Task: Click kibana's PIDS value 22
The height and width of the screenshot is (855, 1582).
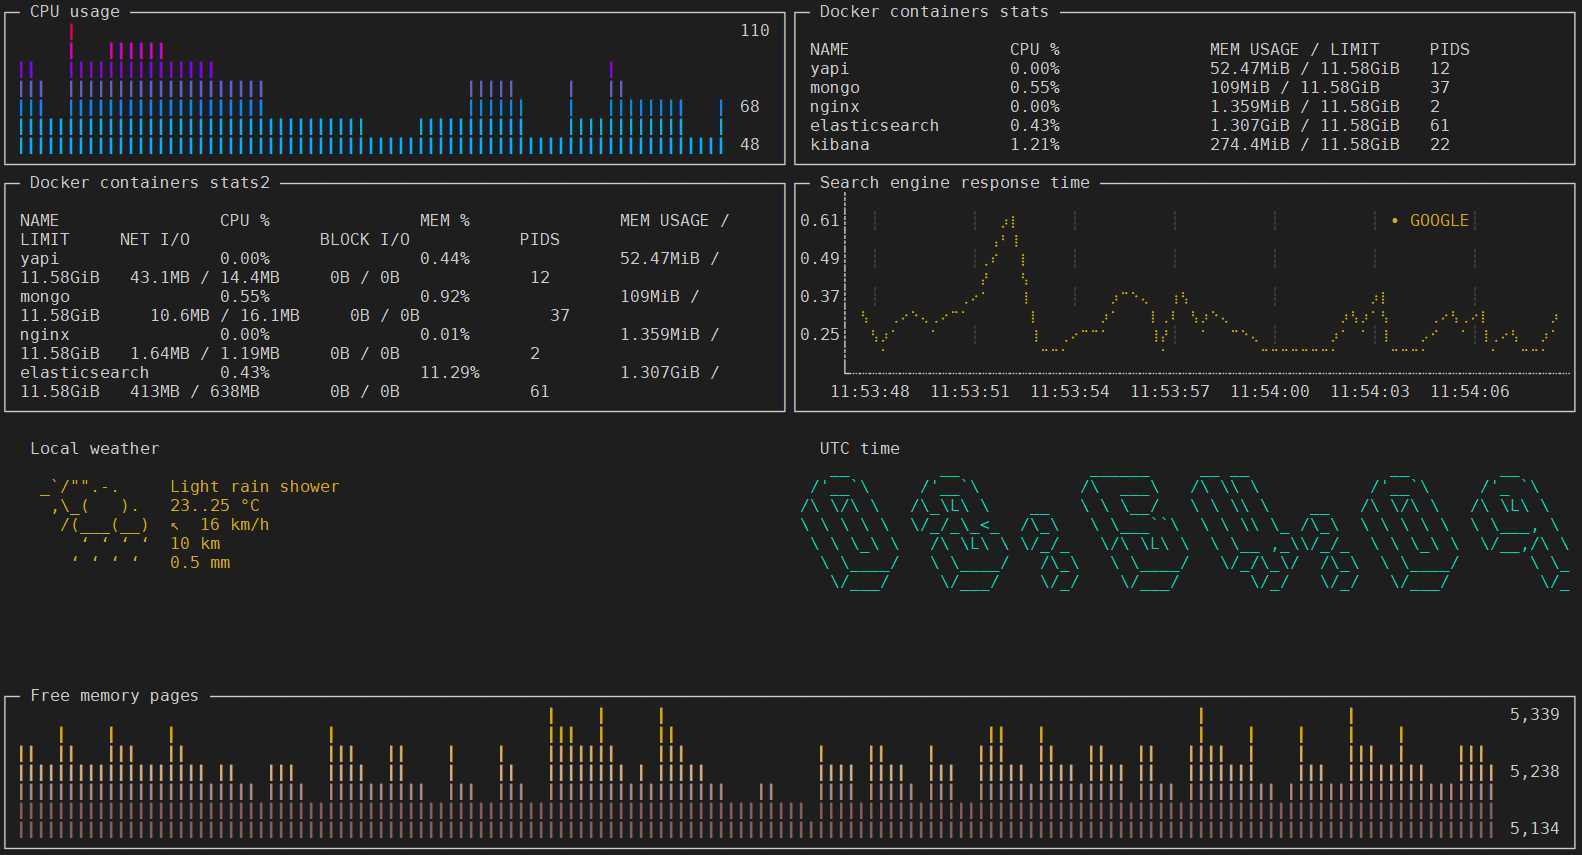Action: tap(1440, 144)
